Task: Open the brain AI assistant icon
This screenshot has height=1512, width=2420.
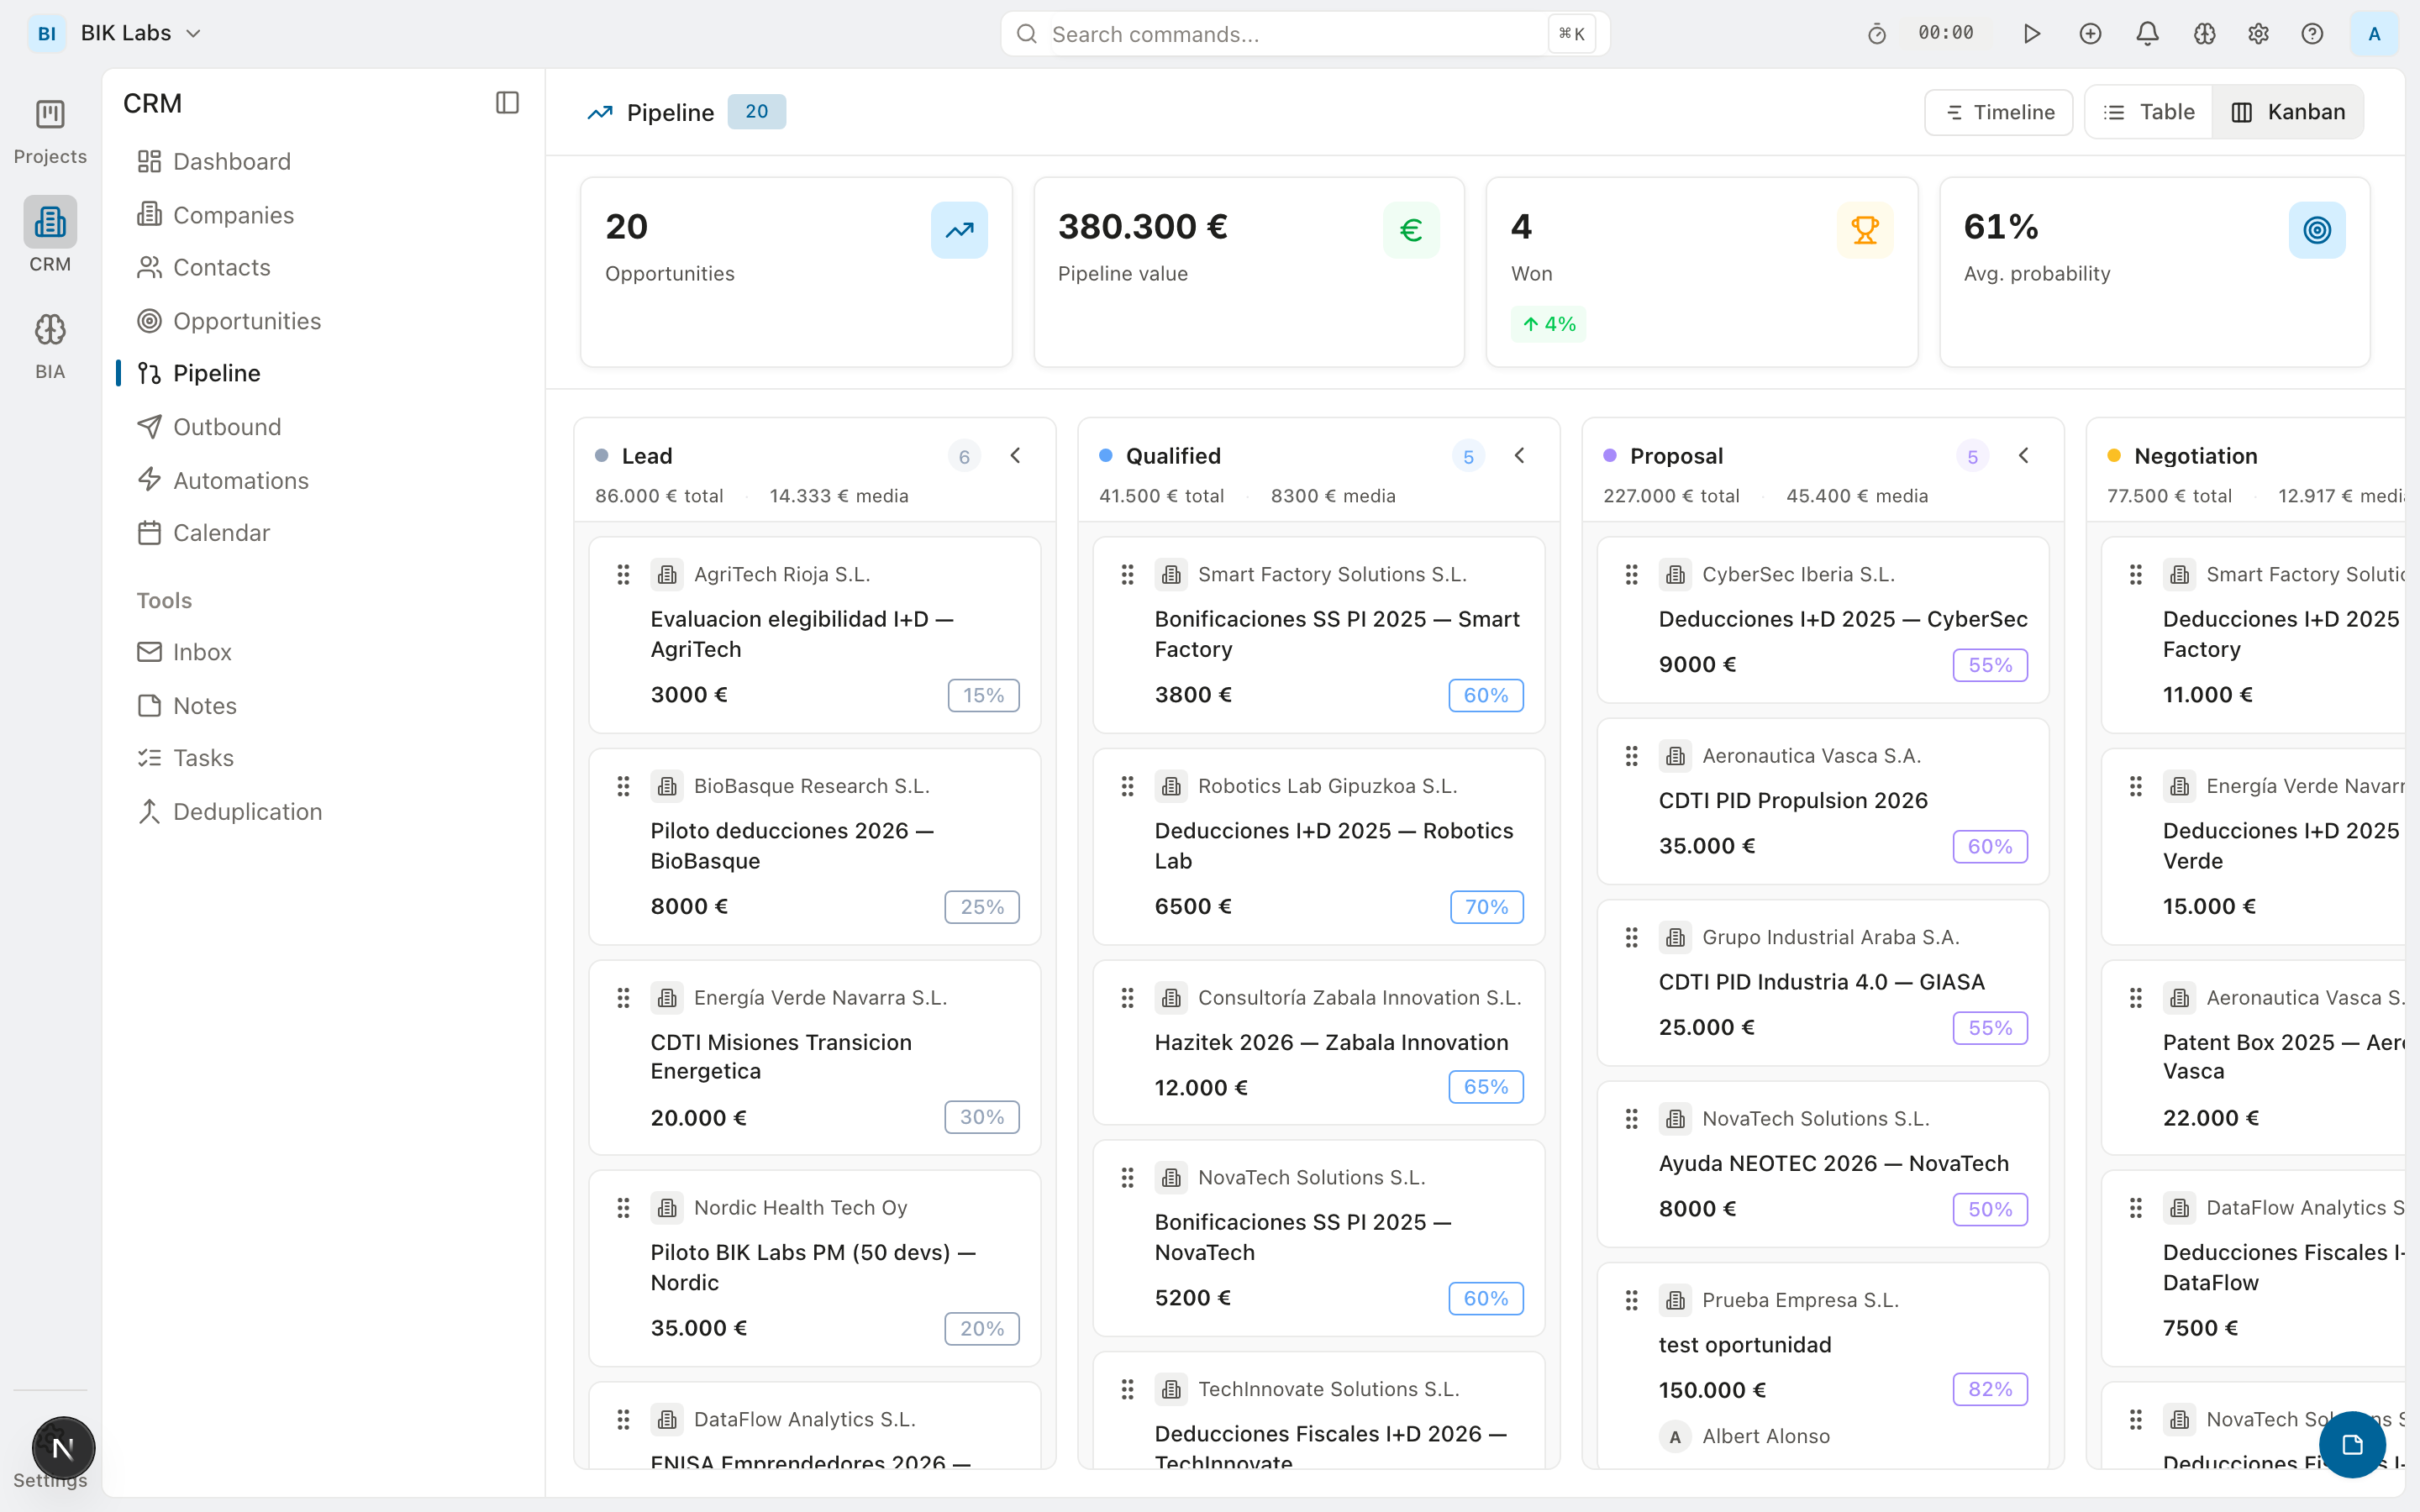Action: (2203, 33)
